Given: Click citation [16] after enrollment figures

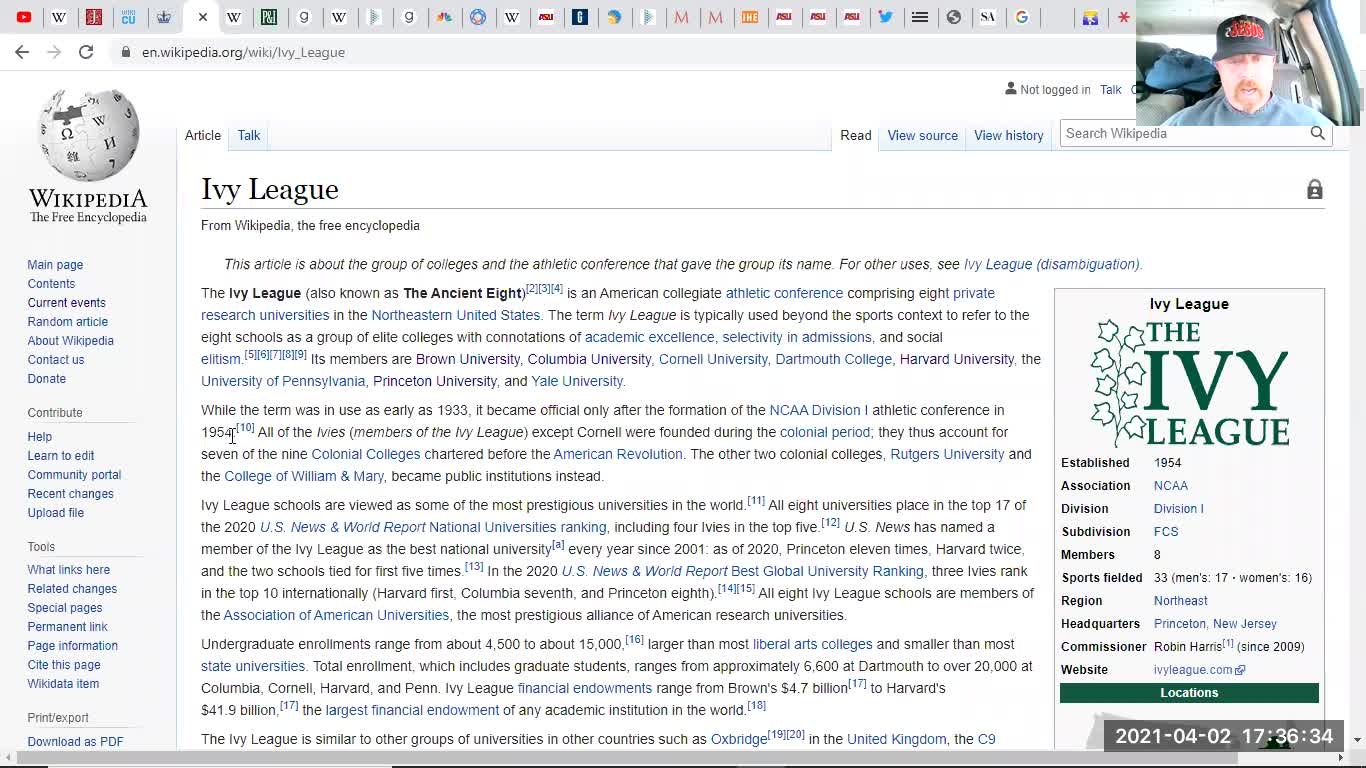Looking at the screenshot, I should pos(635,639).
